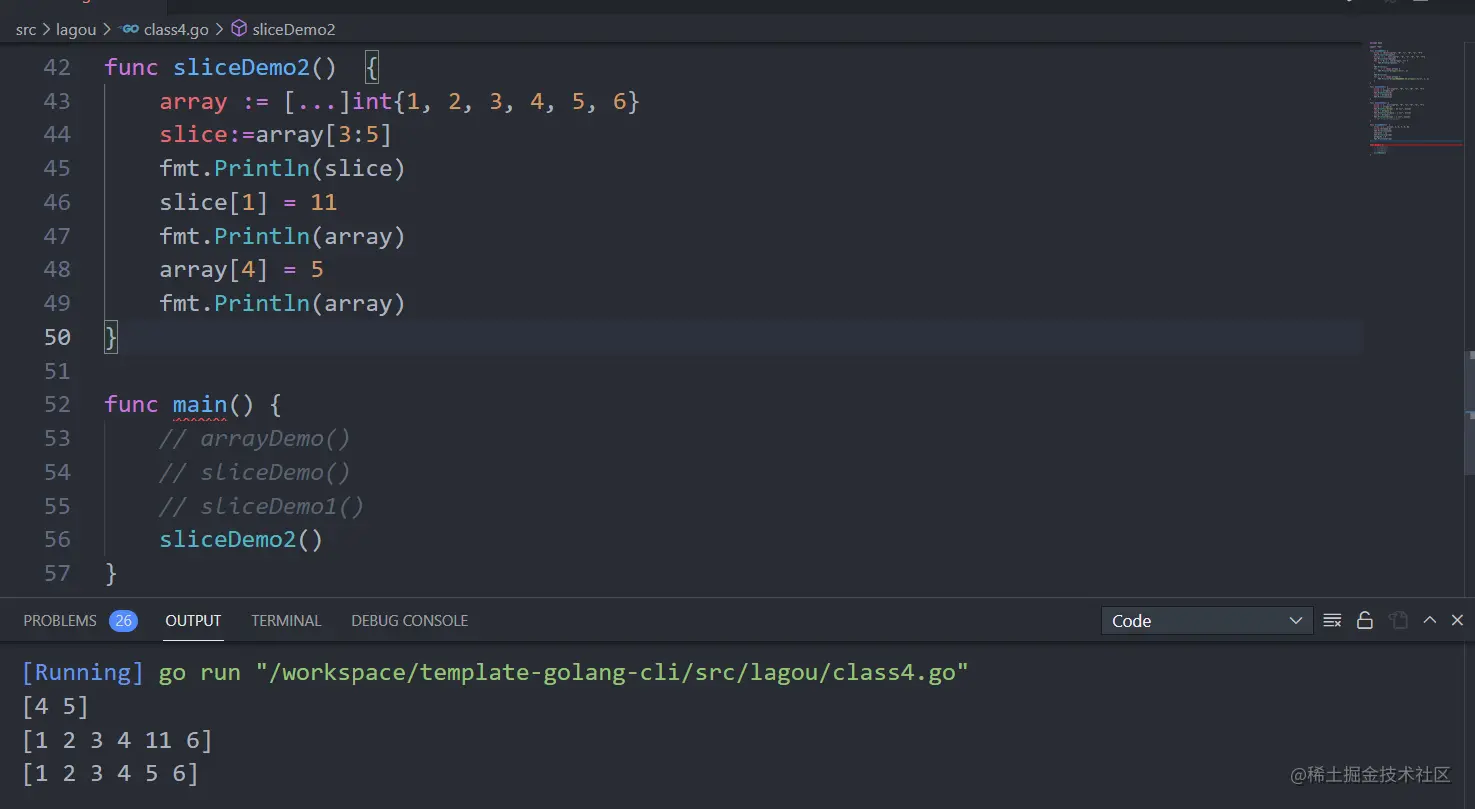Show the DEBUG CONSOLE tab
Image resolution: width=1475 pixels, height=809 pixels.
(410, 621)
